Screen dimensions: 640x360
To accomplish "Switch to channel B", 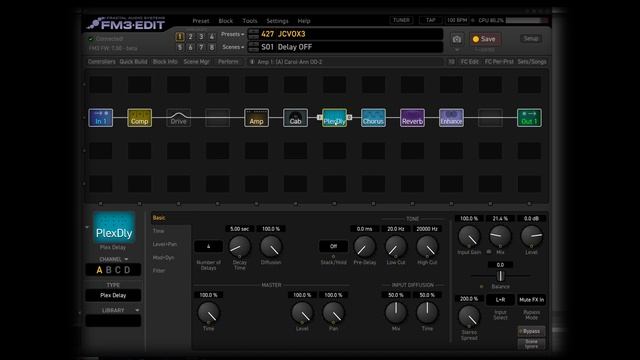I will pos(109,270).
